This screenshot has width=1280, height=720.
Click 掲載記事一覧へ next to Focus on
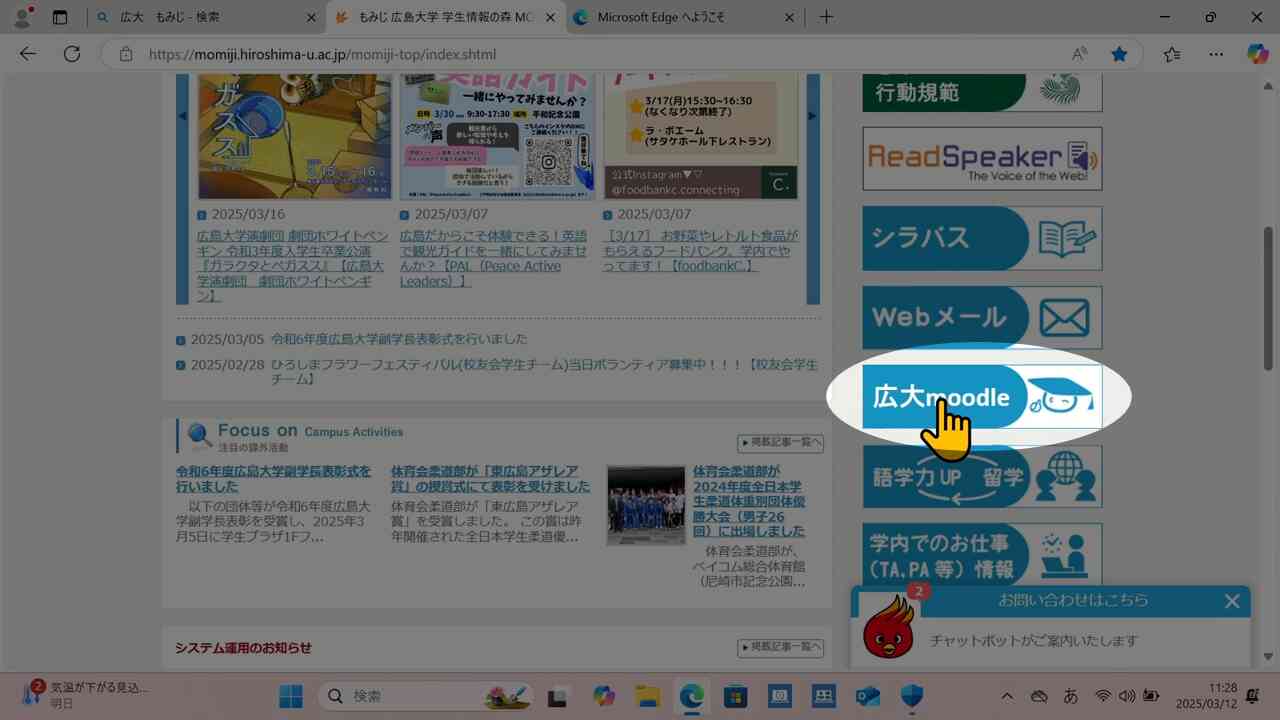(782, 443)
